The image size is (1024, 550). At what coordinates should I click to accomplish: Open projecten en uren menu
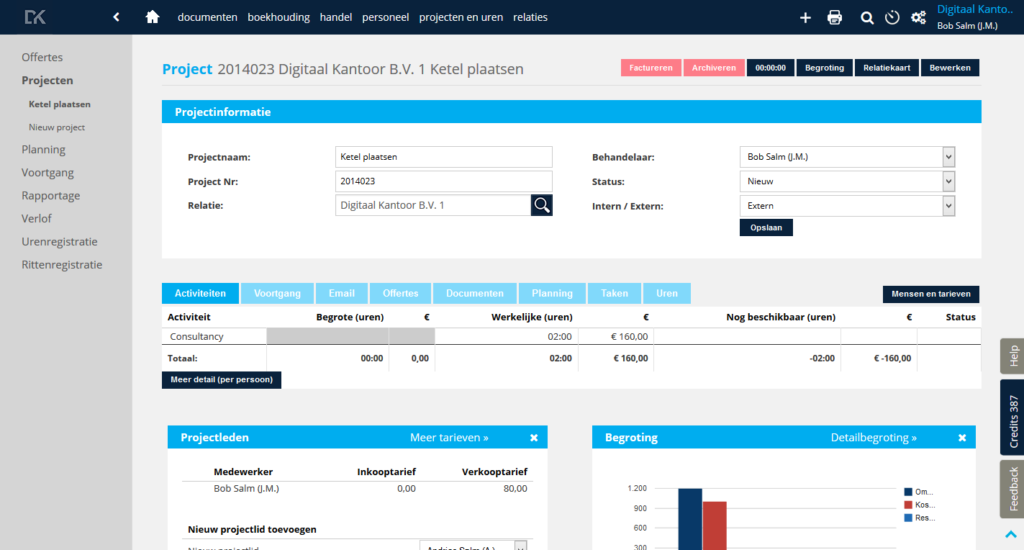point(461,17)
